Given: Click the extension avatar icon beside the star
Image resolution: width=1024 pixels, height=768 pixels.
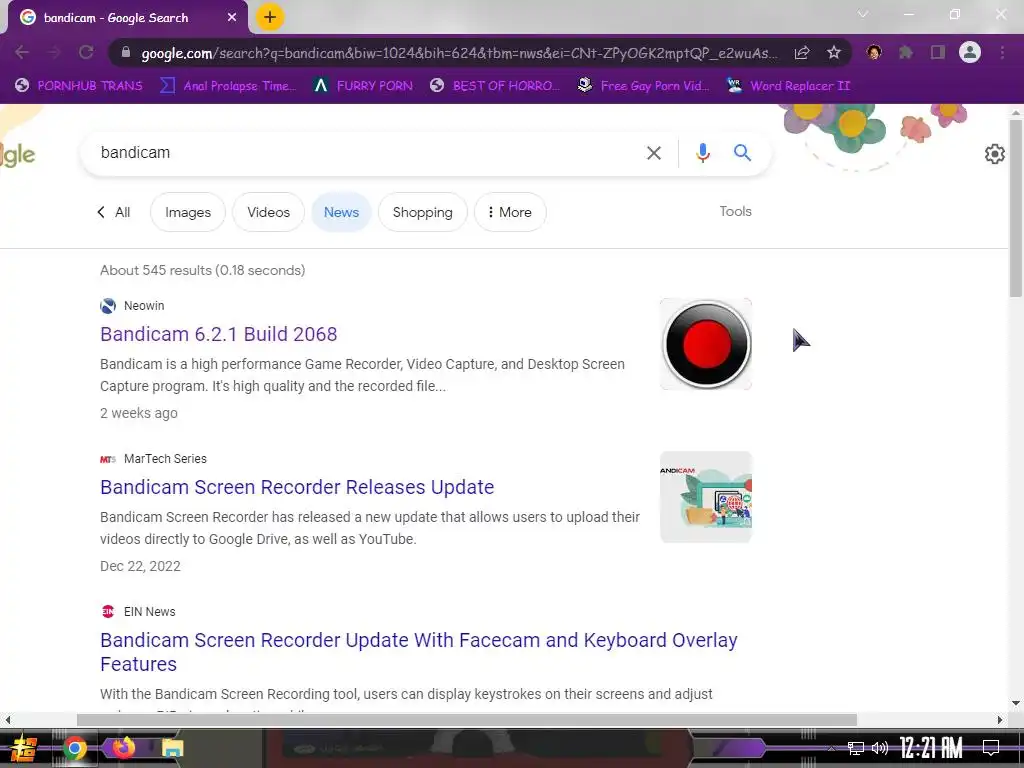Looking at the screenshot, I should [874, 52].
